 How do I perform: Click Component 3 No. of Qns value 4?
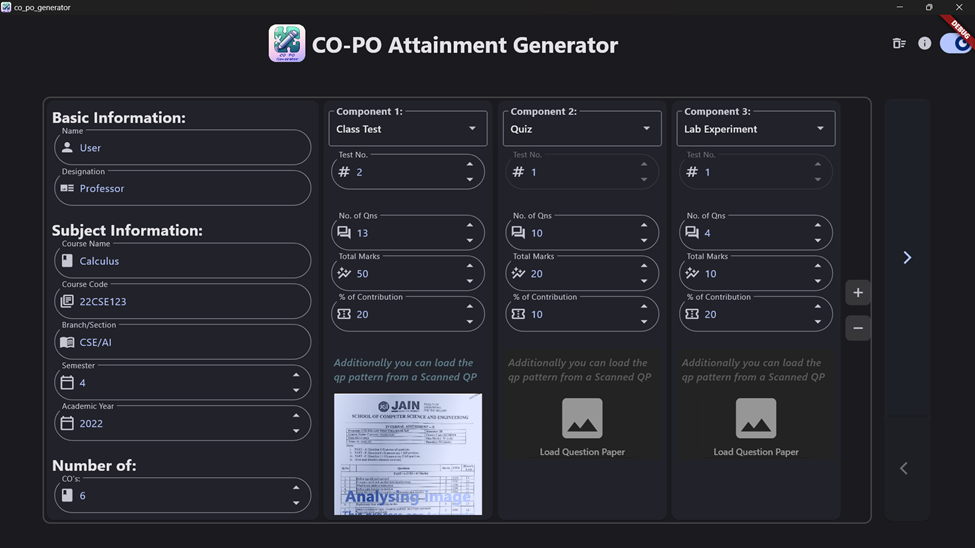point(707,233)
